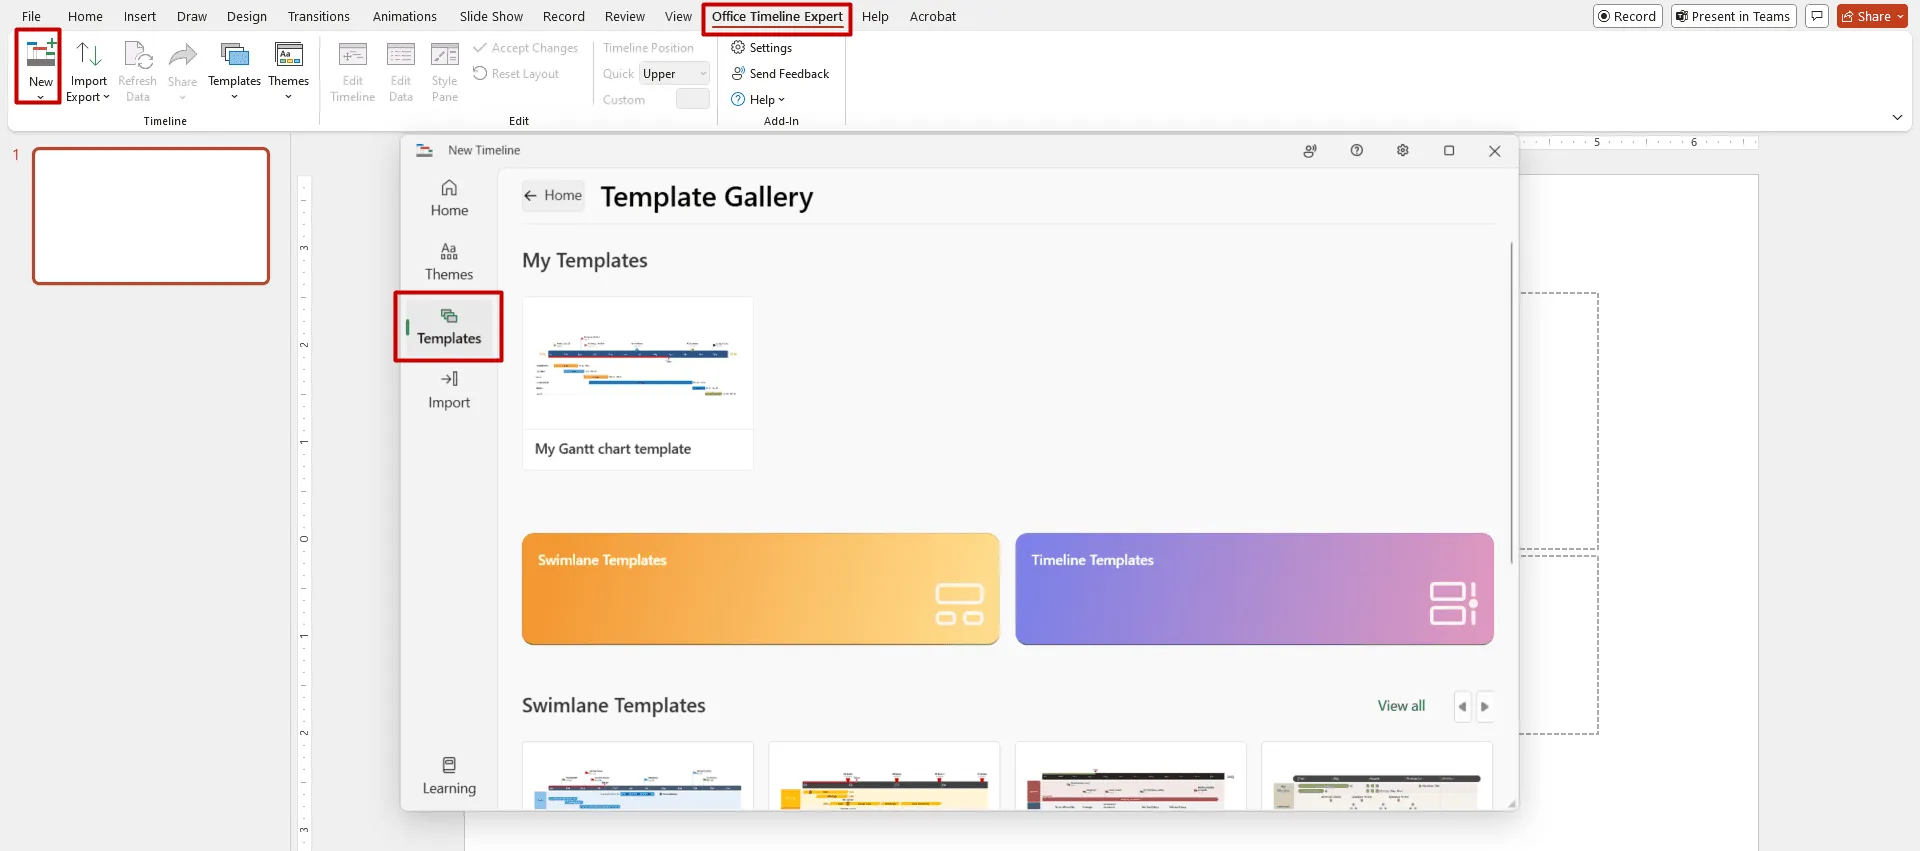Go to Home in dialog sidebar
The image size is (1920, 851).
pyautogui.click(x=449, y=198)
